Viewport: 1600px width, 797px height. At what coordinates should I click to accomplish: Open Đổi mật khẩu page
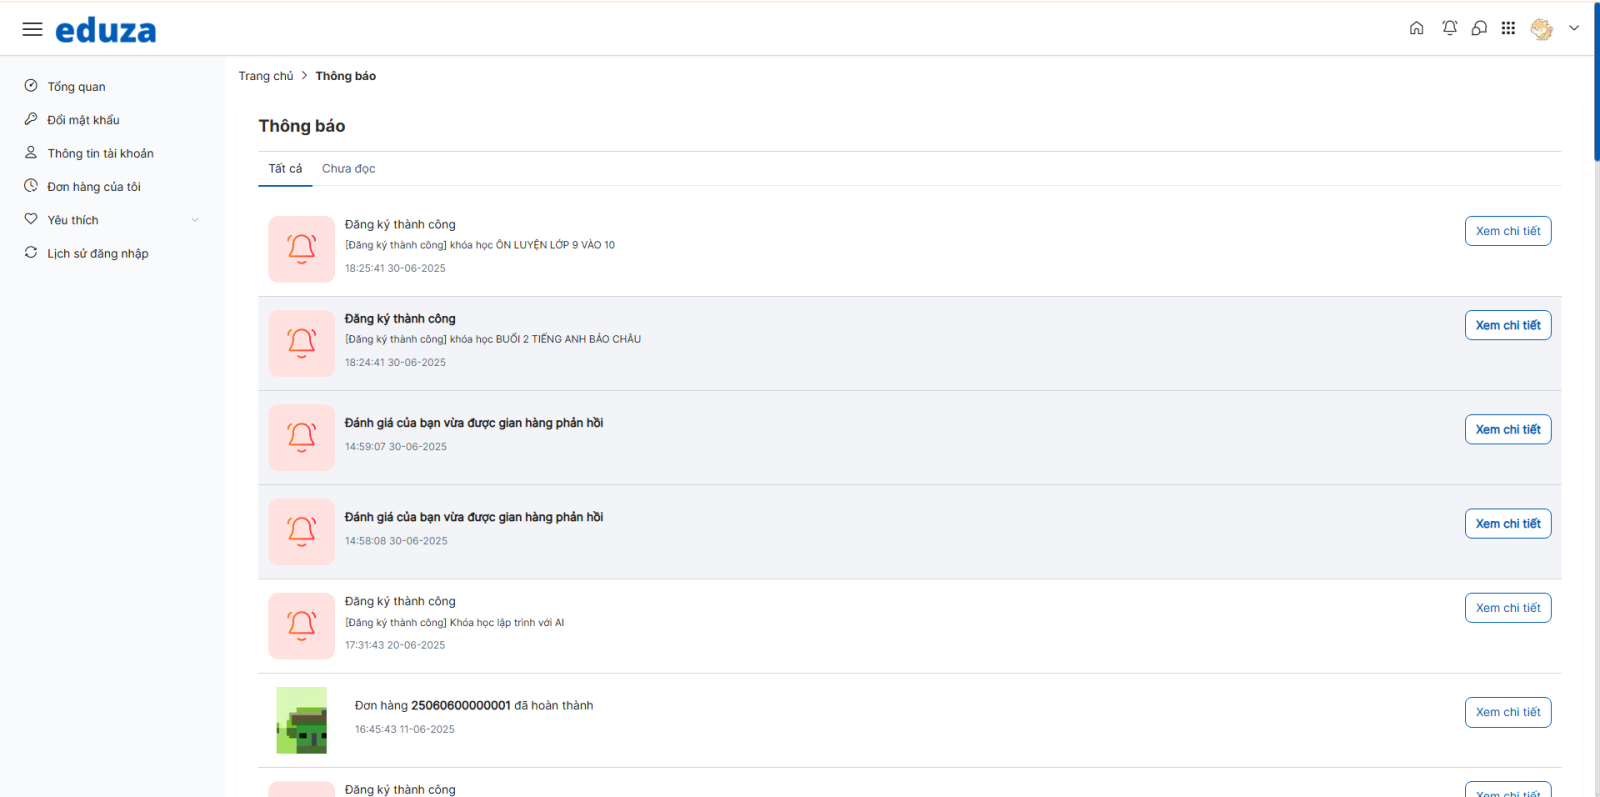pyautogui.click(x=83, y=120)
